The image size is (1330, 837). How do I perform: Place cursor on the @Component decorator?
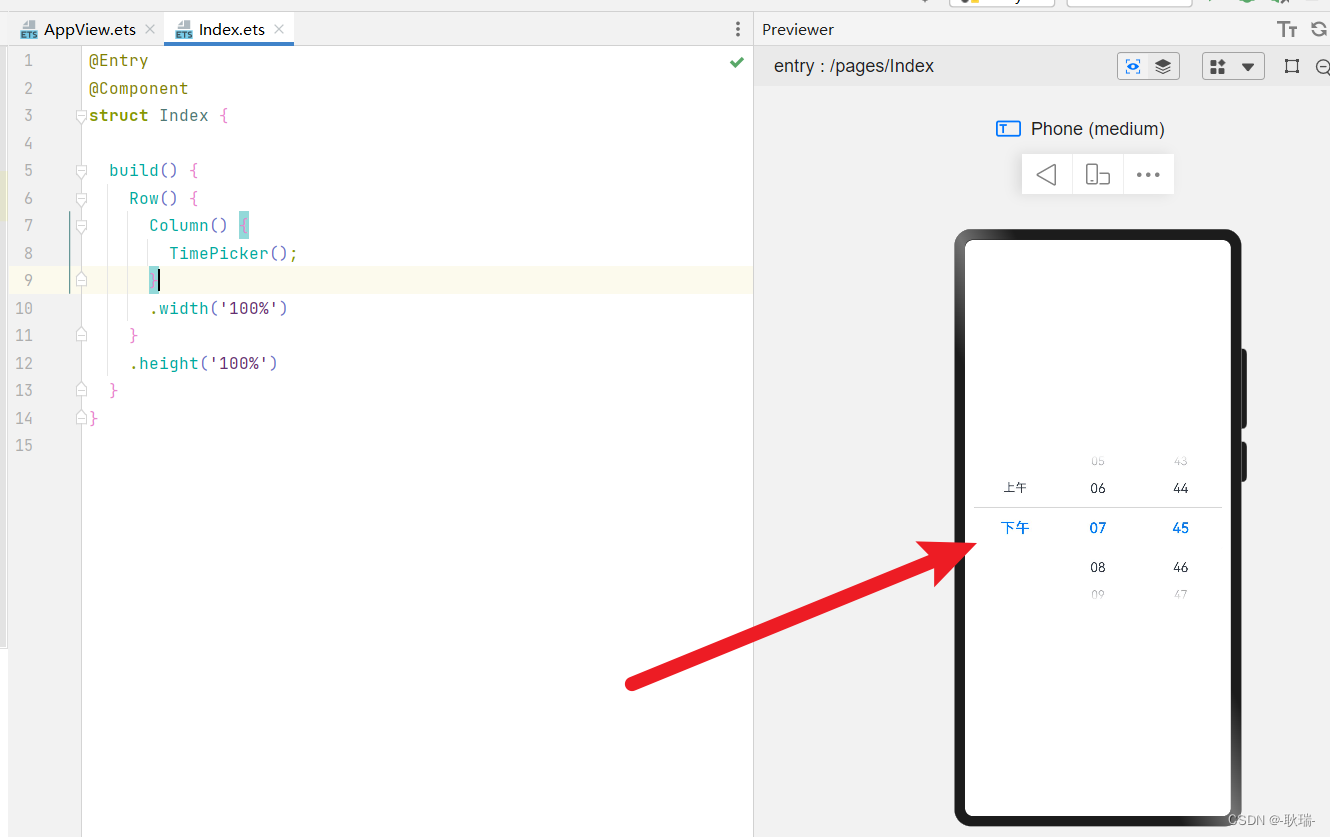point(138,88)
